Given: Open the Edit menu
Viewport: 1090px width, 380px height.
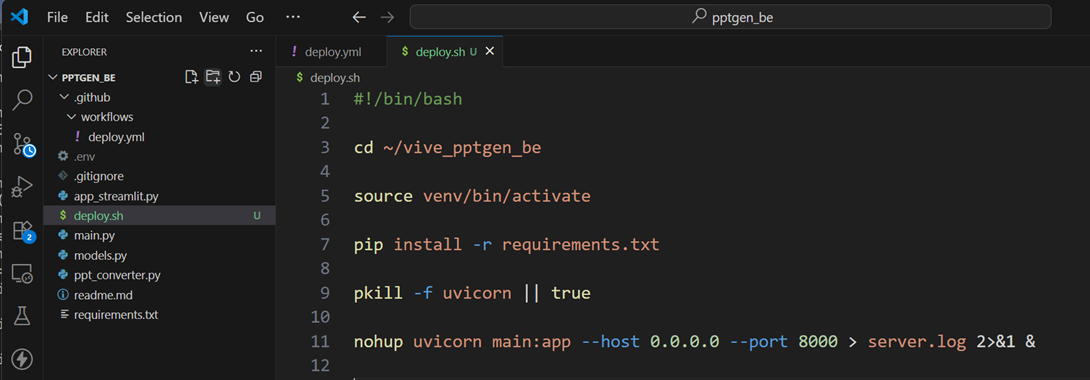Looking at the screenshot, I should [97, 17].
